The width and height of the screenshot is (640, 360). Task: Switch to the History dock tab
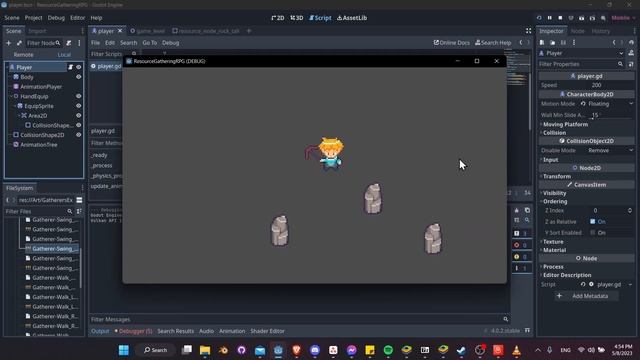601,31
